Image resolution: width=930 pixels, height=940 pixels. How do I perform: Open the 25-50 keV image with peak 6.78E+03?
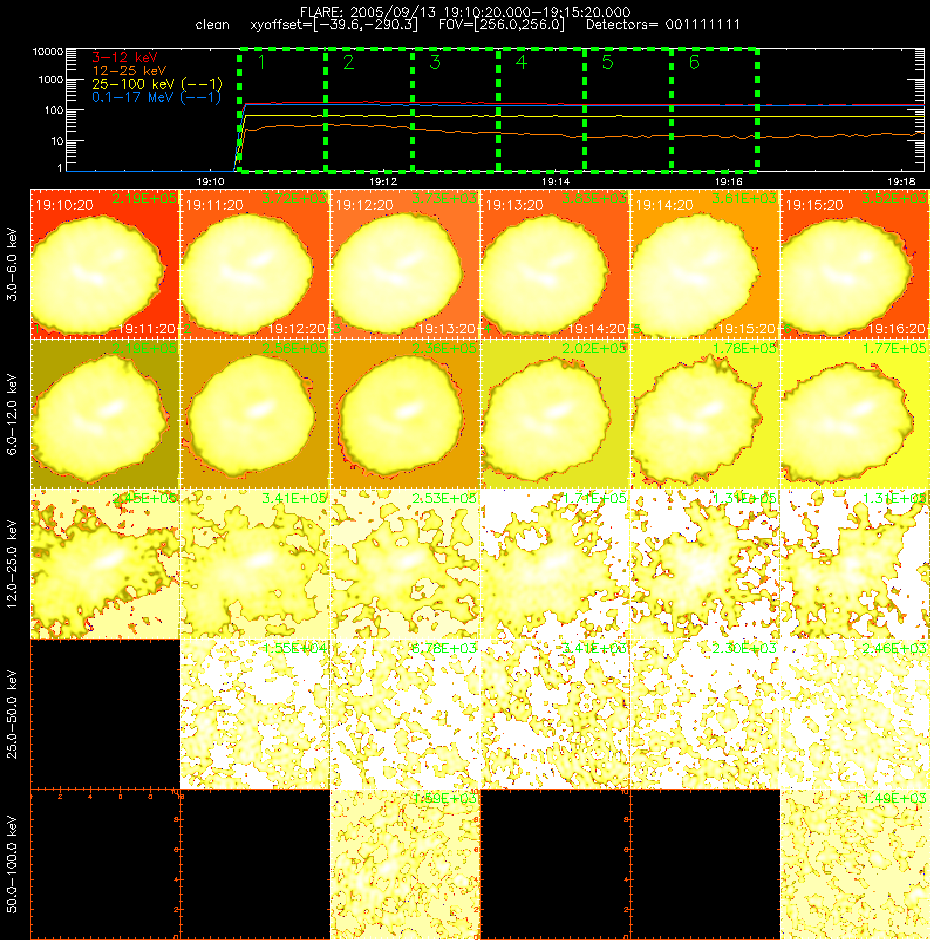point(405,714)
